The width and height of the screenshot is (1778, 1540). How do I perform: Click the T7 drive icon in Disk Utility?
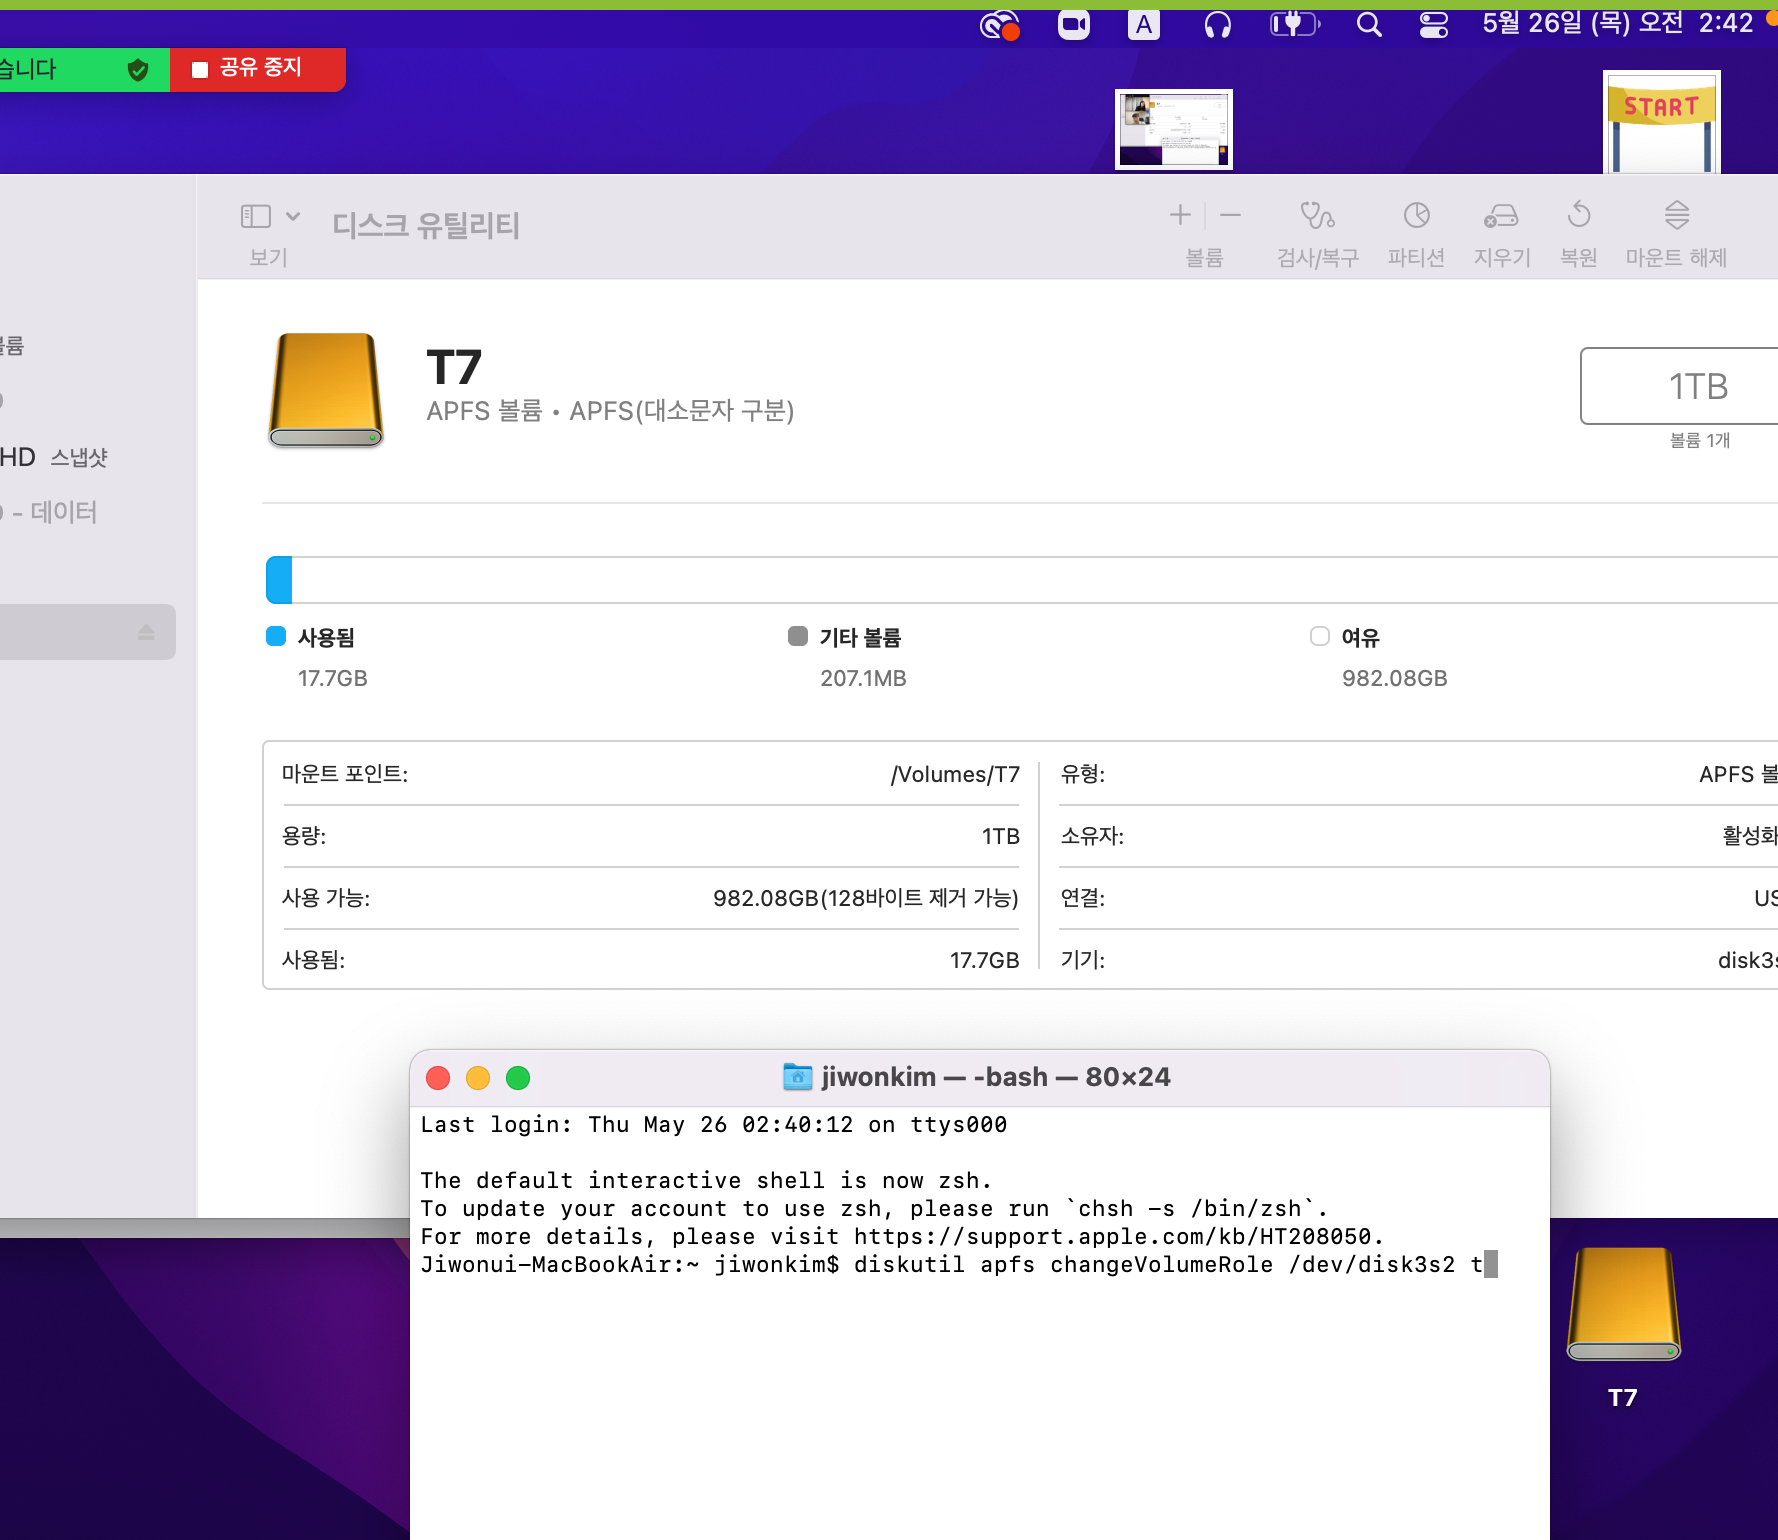tap(326, 390)
